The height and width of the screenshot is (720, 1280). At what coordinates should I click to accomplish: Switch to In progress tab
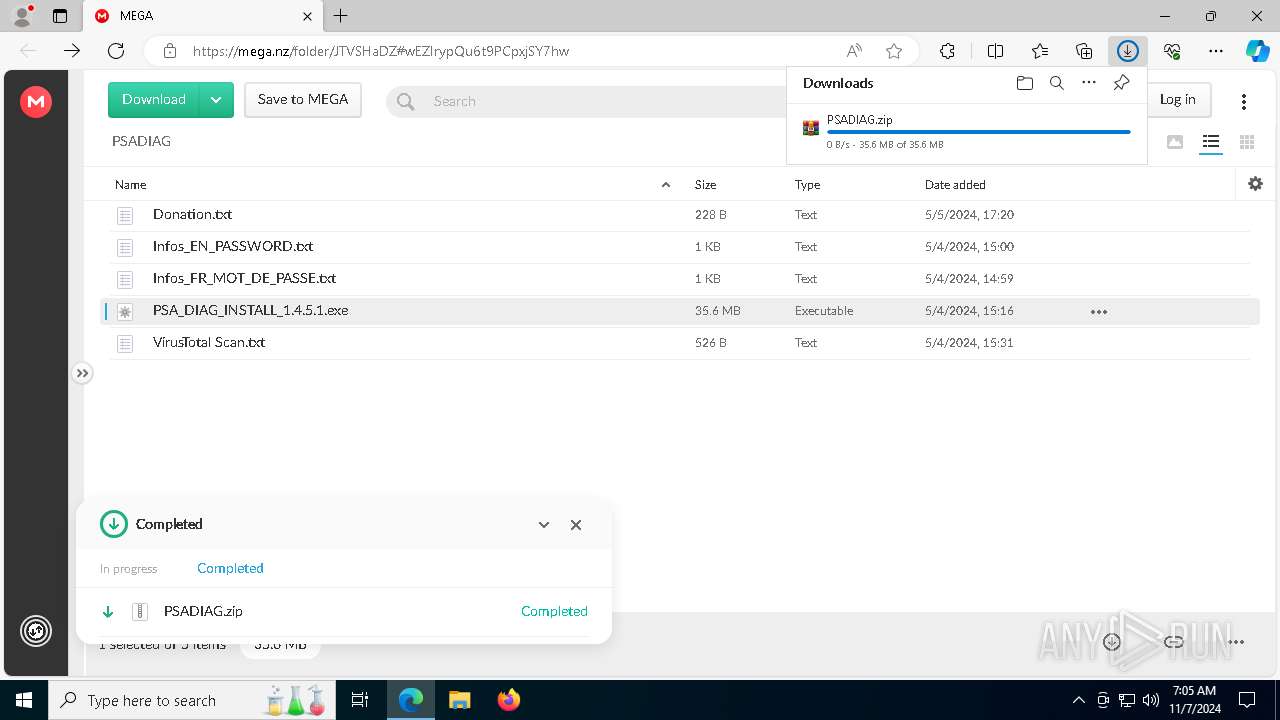tap(128, 569)
